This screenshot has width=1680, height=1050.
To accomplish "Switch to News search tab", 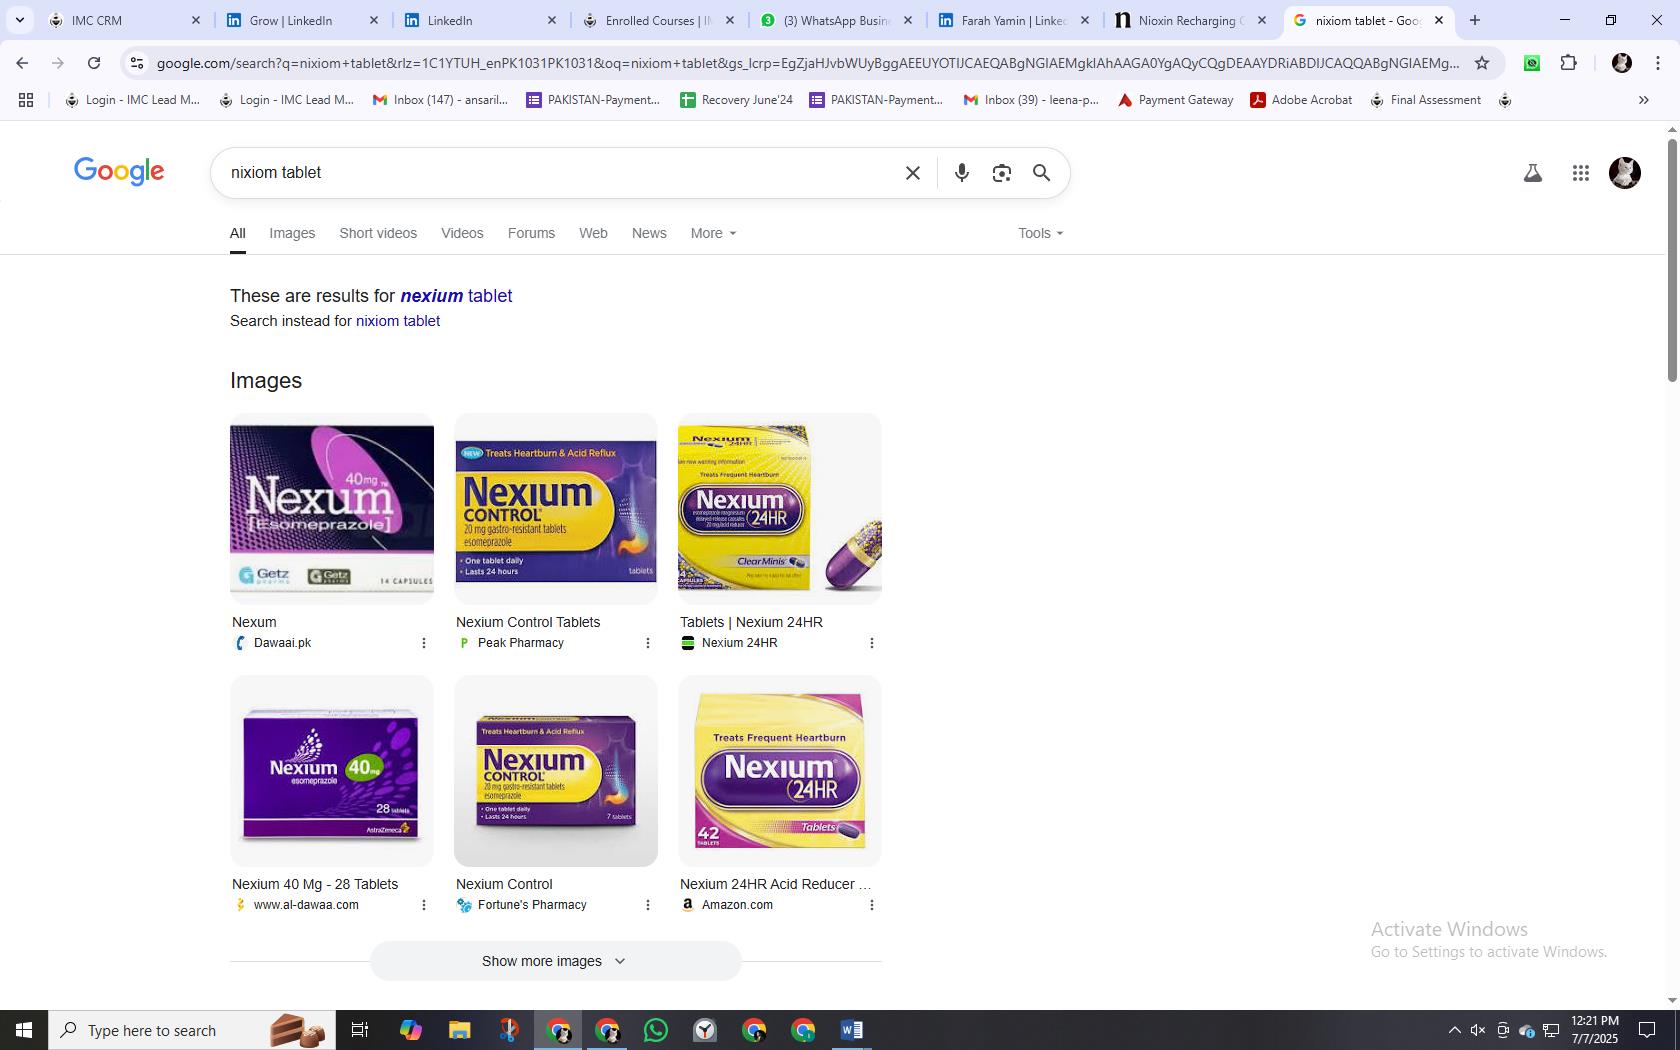I will pos(649,233).
